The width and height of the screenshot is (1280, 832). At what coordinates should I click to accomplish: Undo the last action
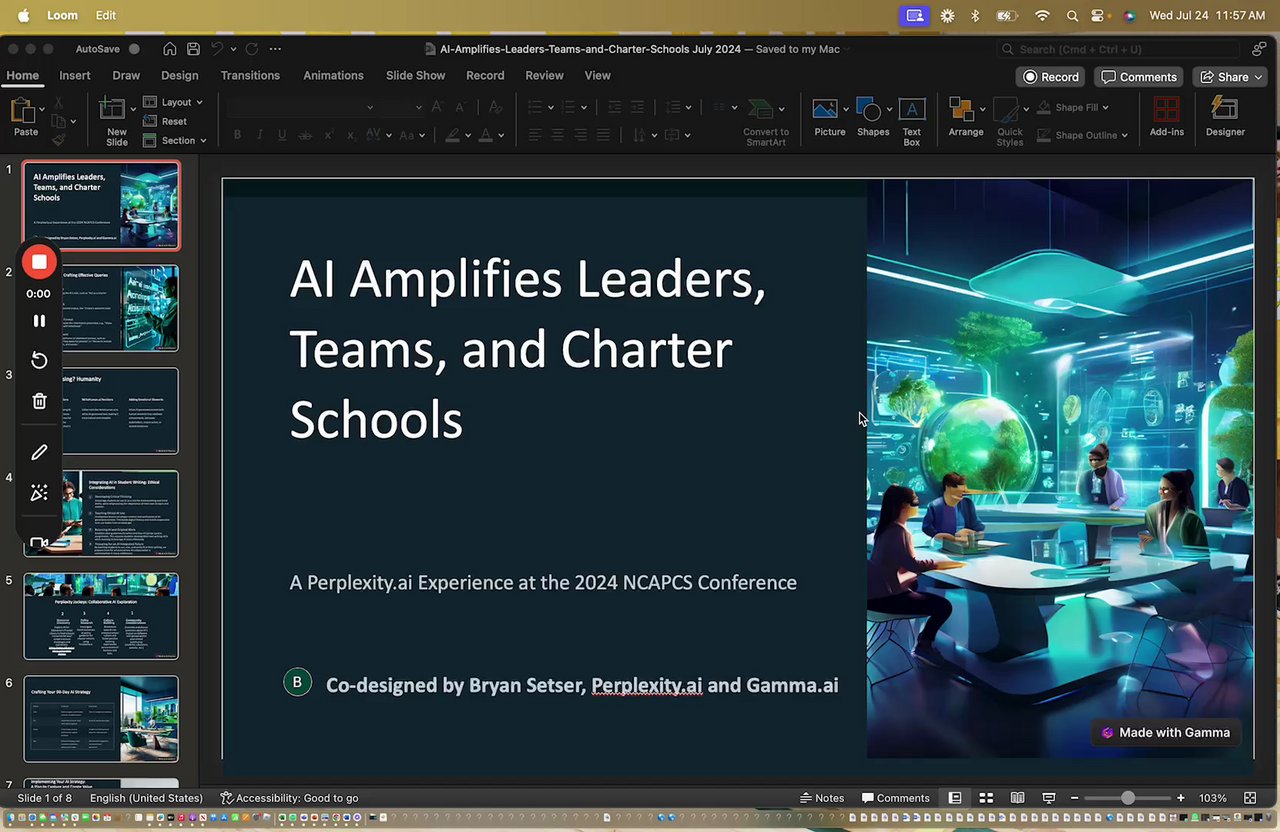pos(216,49)
